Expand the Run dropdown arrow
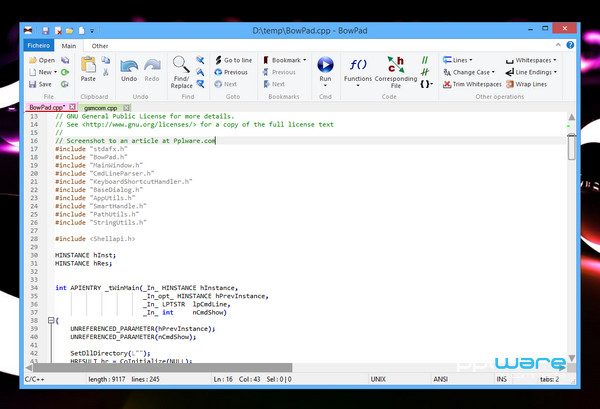This screenshot has width=600, height=409. [x=325, y=85]
